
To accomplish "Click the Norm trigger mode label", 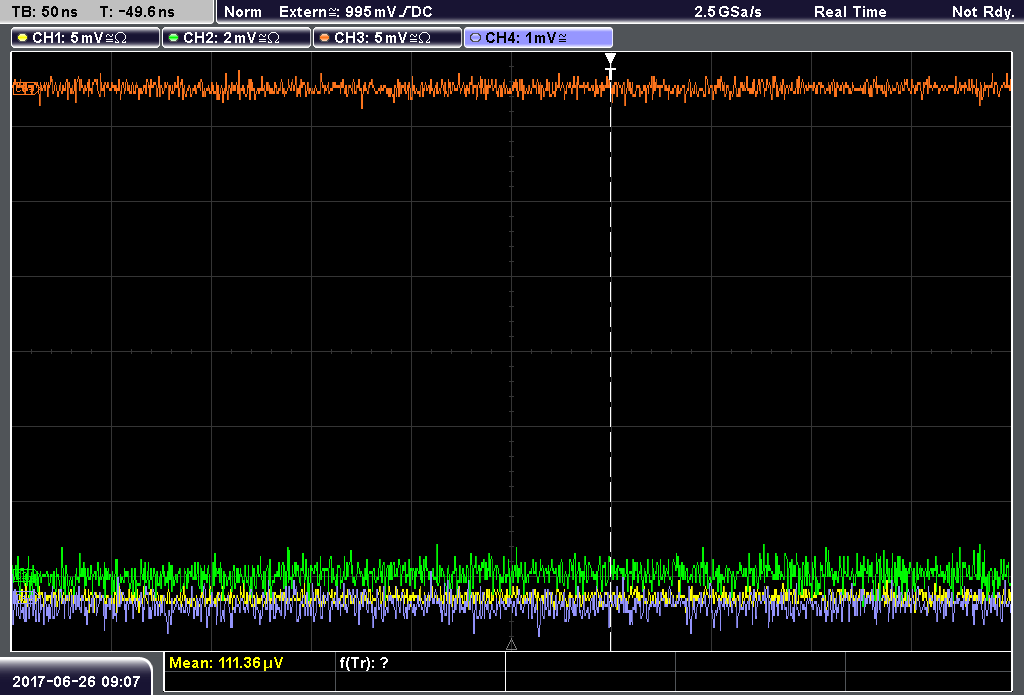I will click(243, 12).
